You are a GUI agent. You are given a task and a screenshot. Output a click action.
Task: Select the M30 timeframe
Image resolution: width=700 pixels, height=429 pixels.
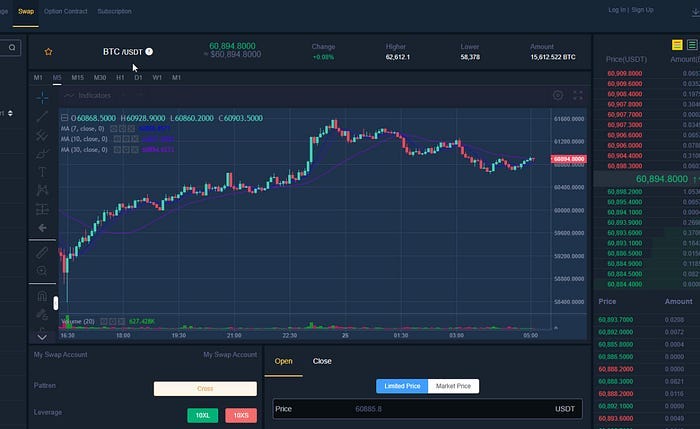(100, 78)
